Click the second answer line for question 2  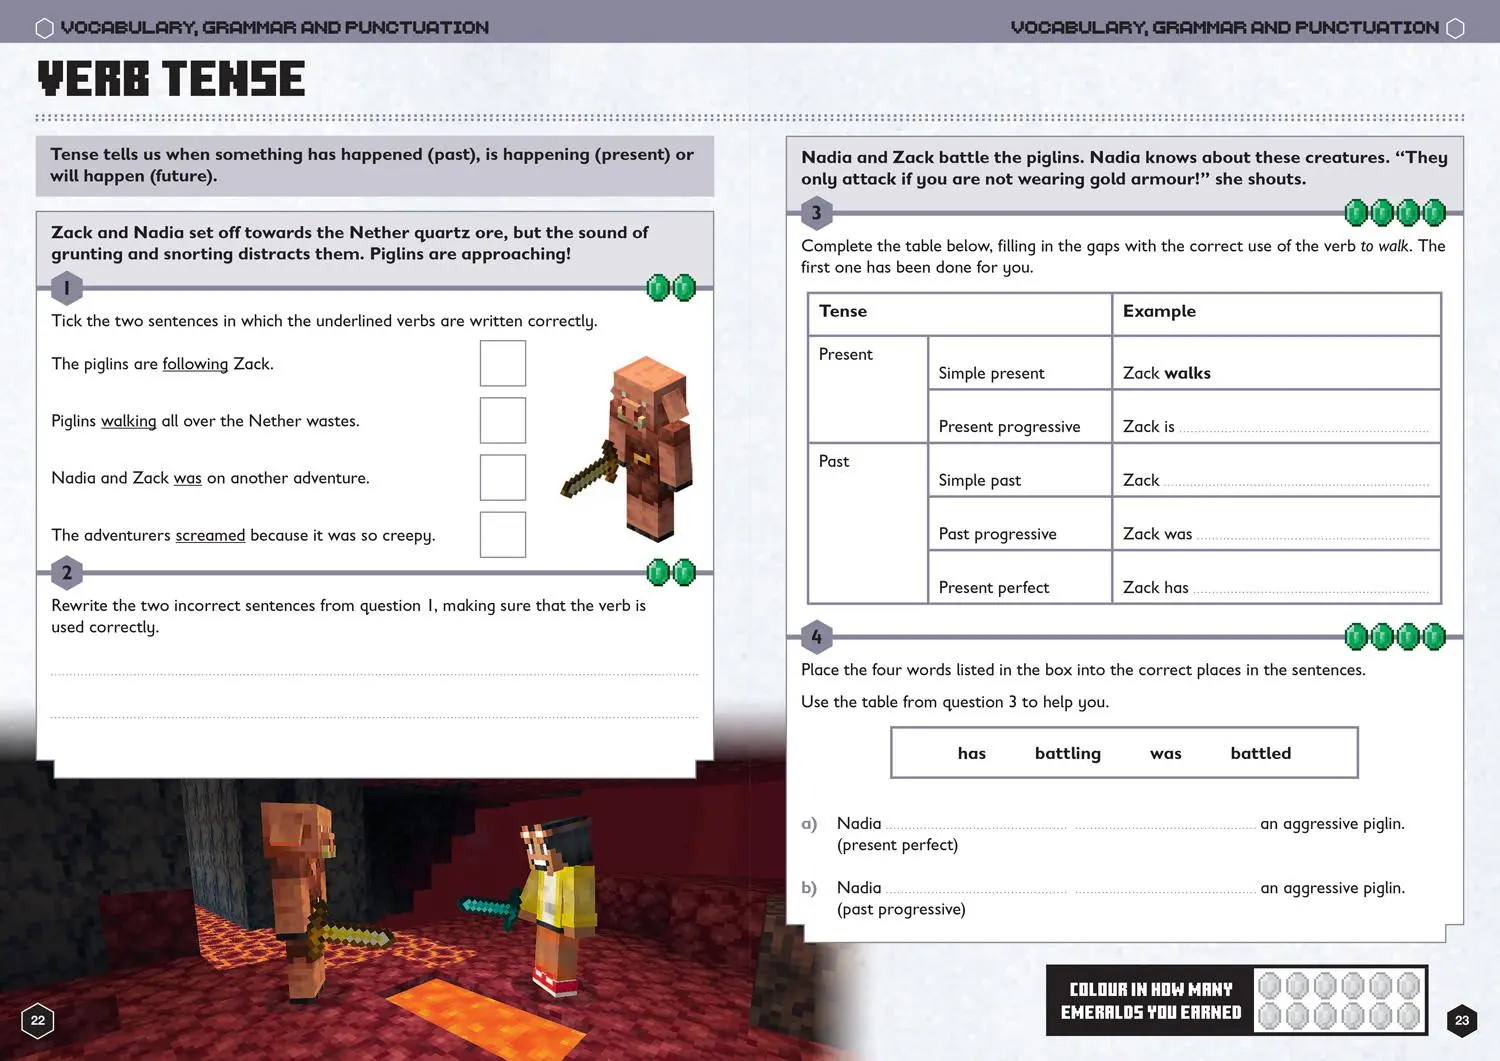pyautogui.click(x=375, y=717)
